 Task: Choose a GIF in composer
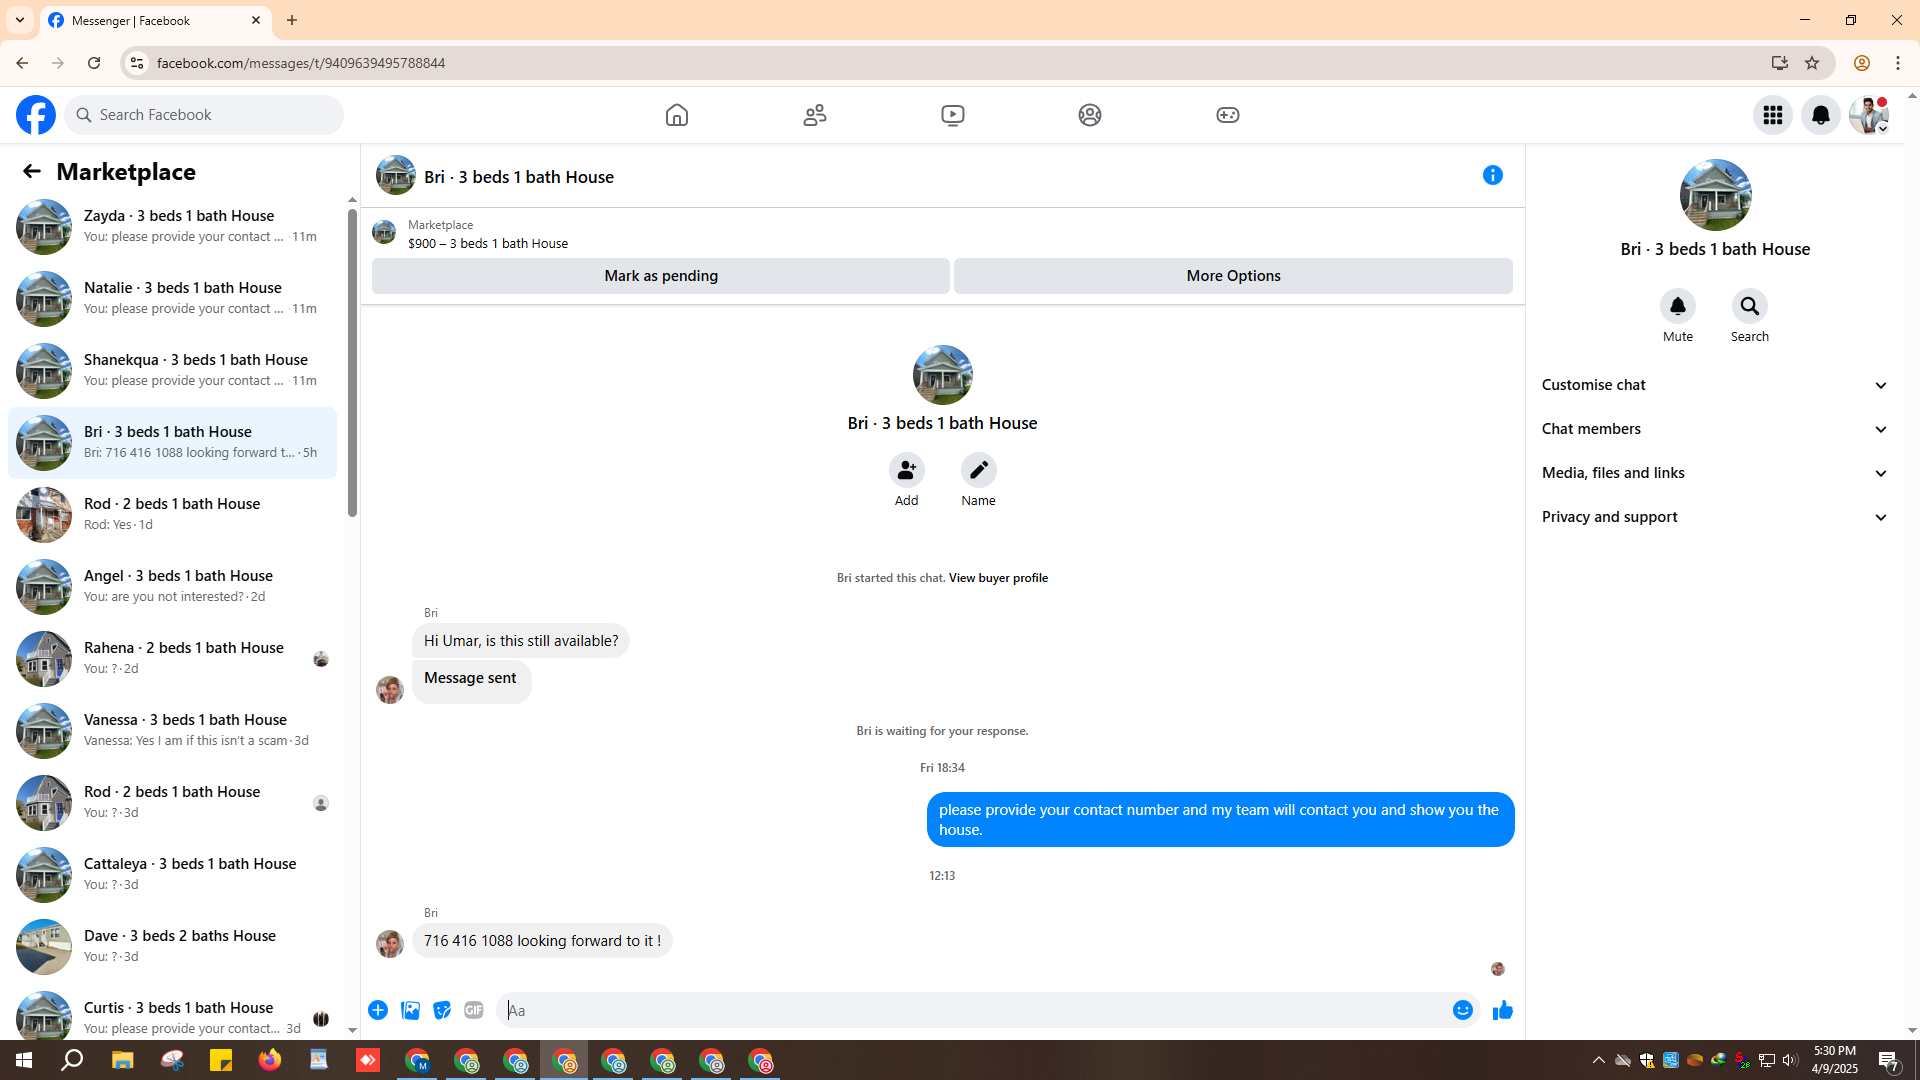click(474, 1010)
